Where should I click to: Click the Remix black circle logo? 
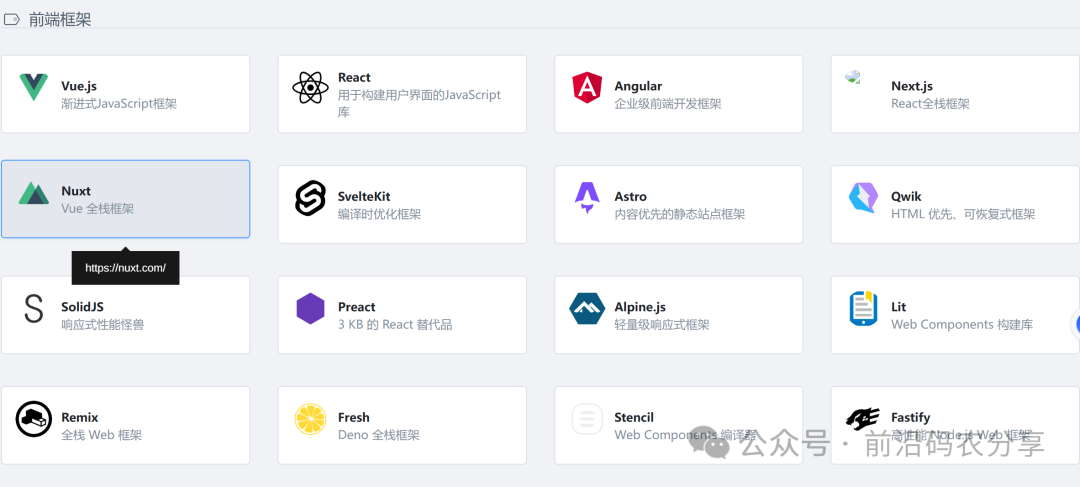point(34,419)
